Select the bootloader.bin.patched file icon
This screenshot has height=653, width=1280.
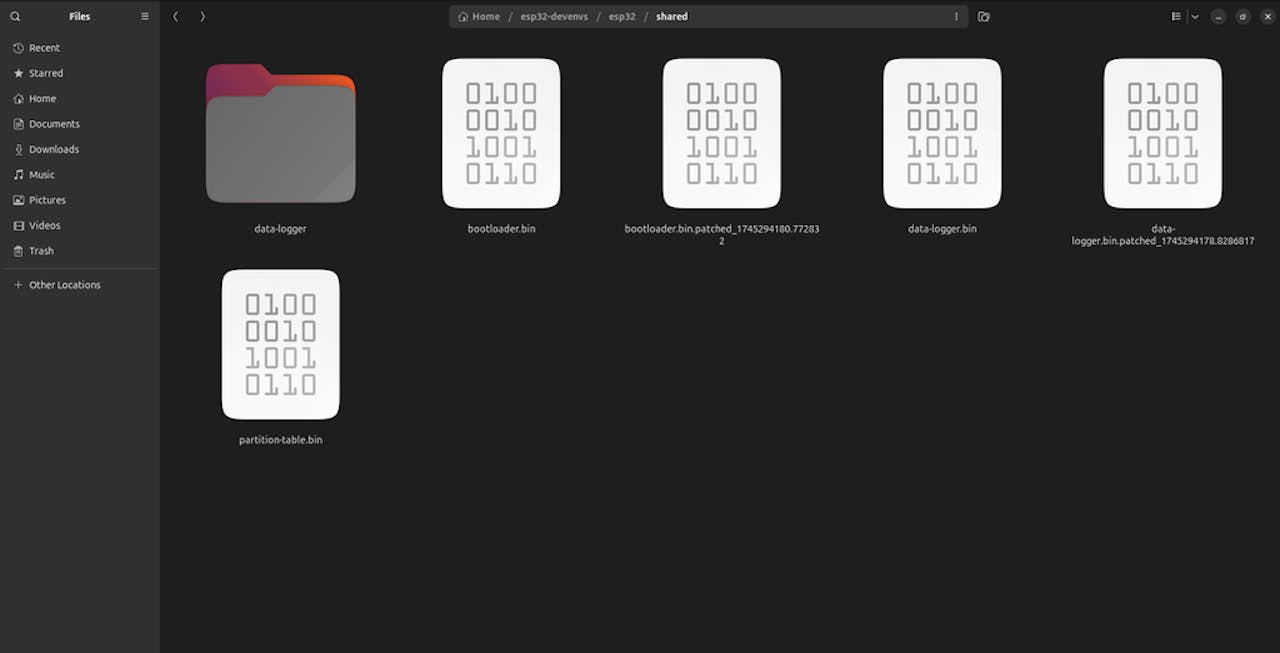click(x=722, y=133)
